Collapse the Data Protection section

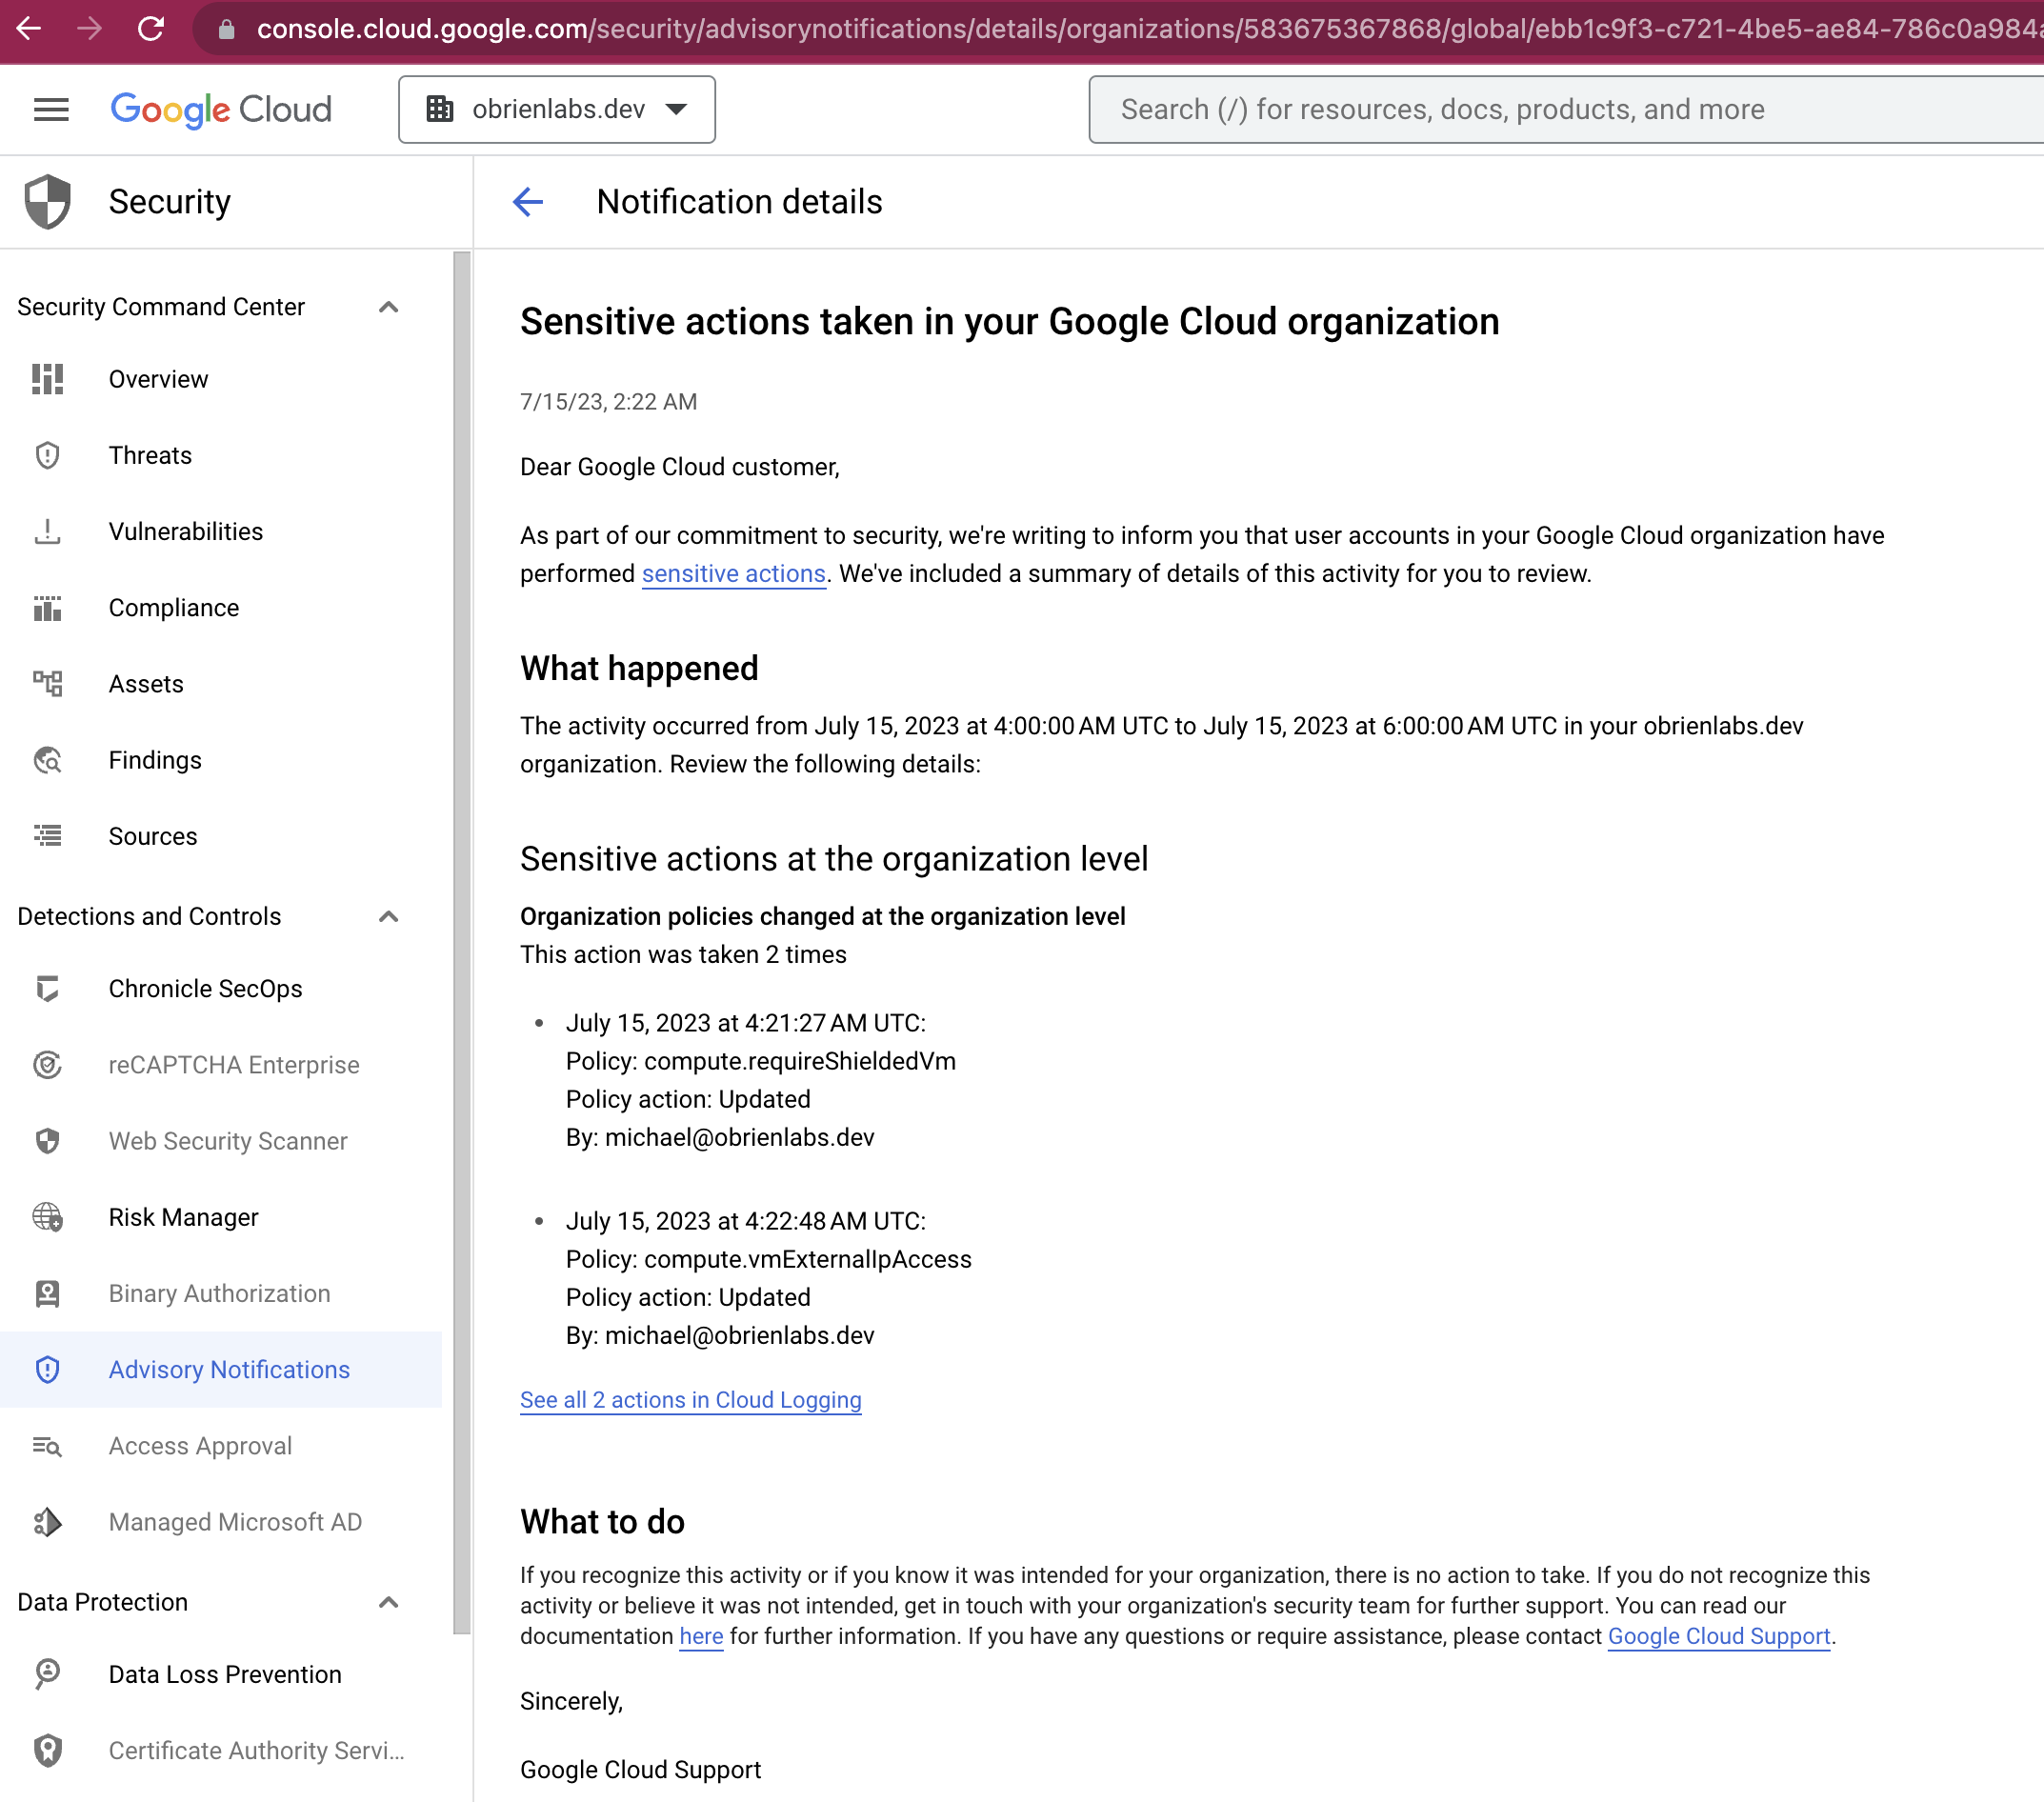point(389,1602)
